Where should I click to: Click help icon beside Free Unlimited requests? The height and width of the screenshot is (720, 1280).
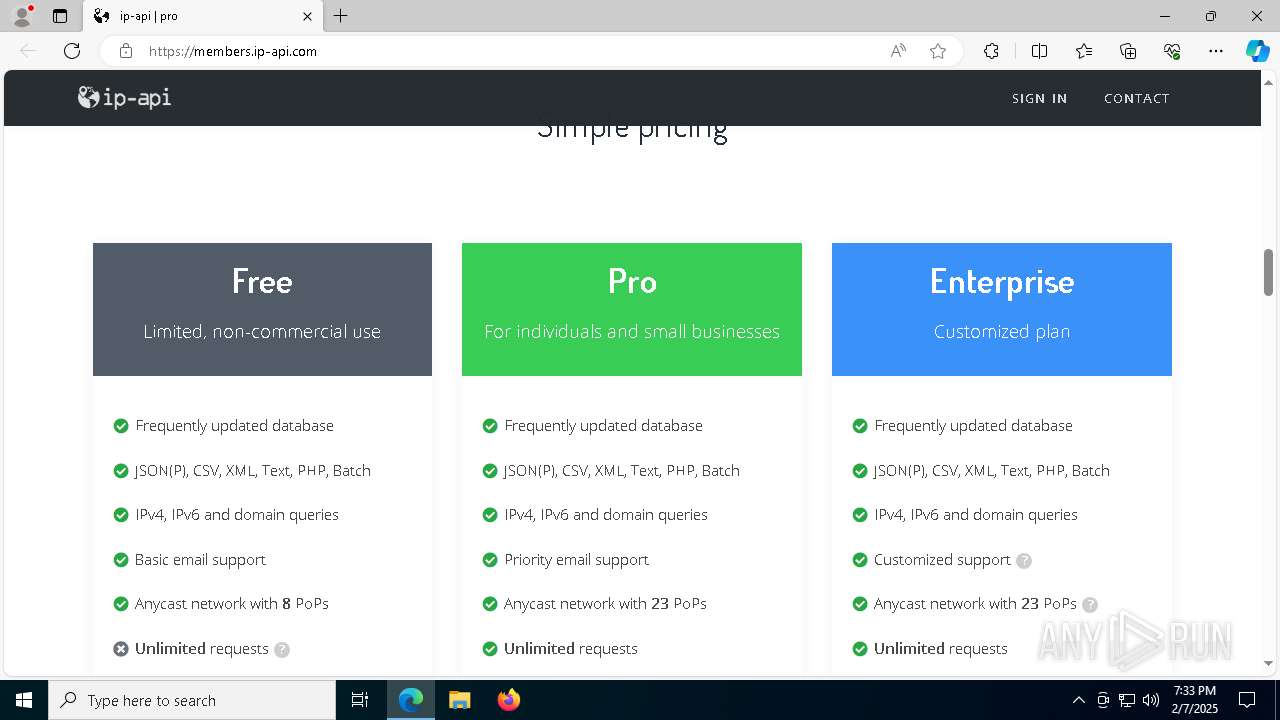click(x=282, y=650)
